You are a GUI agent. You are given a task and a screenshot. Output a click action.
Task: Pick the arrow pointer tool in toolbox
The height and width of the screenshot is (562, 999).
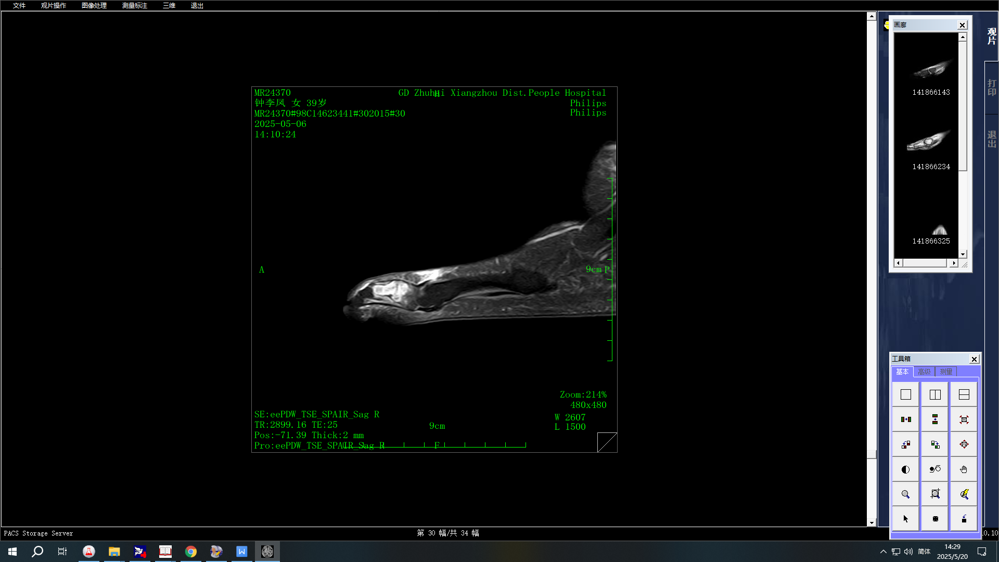tap(905, 519)
